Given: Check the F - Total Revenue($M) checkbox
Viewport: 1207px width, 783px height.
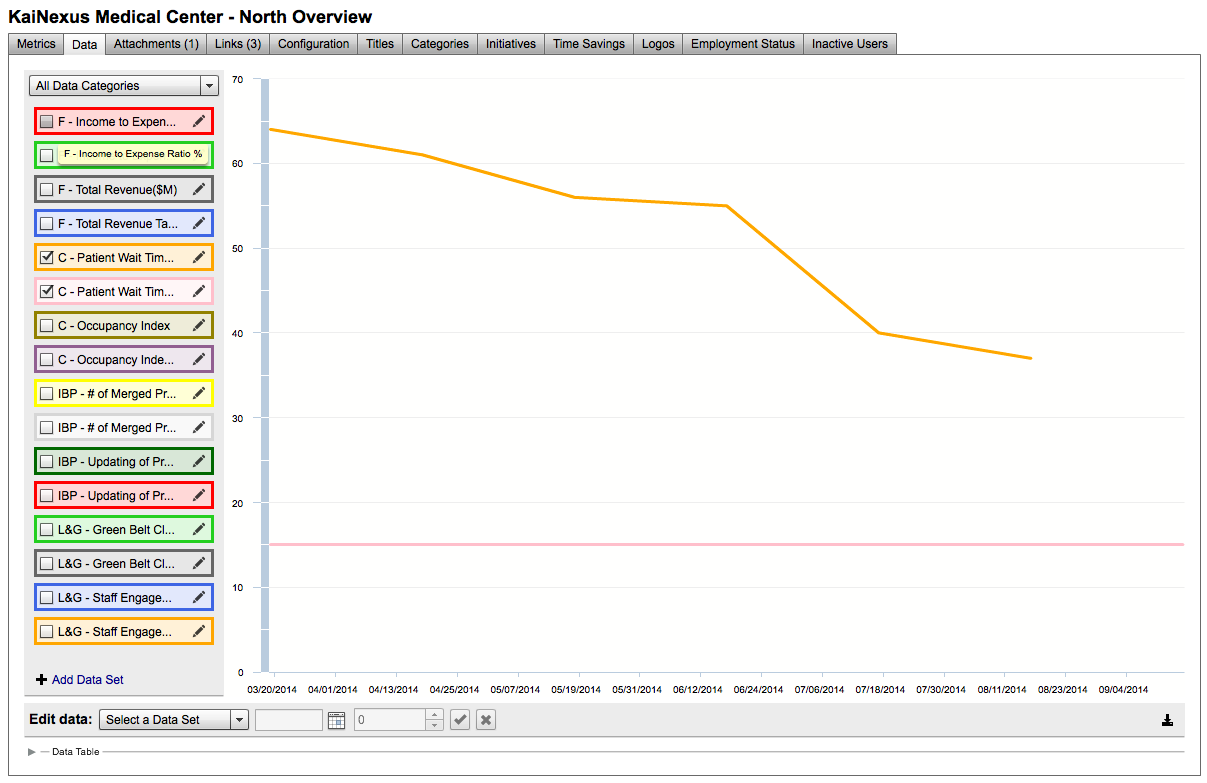Looking at the screenshot, I should (x=47, y=190).
